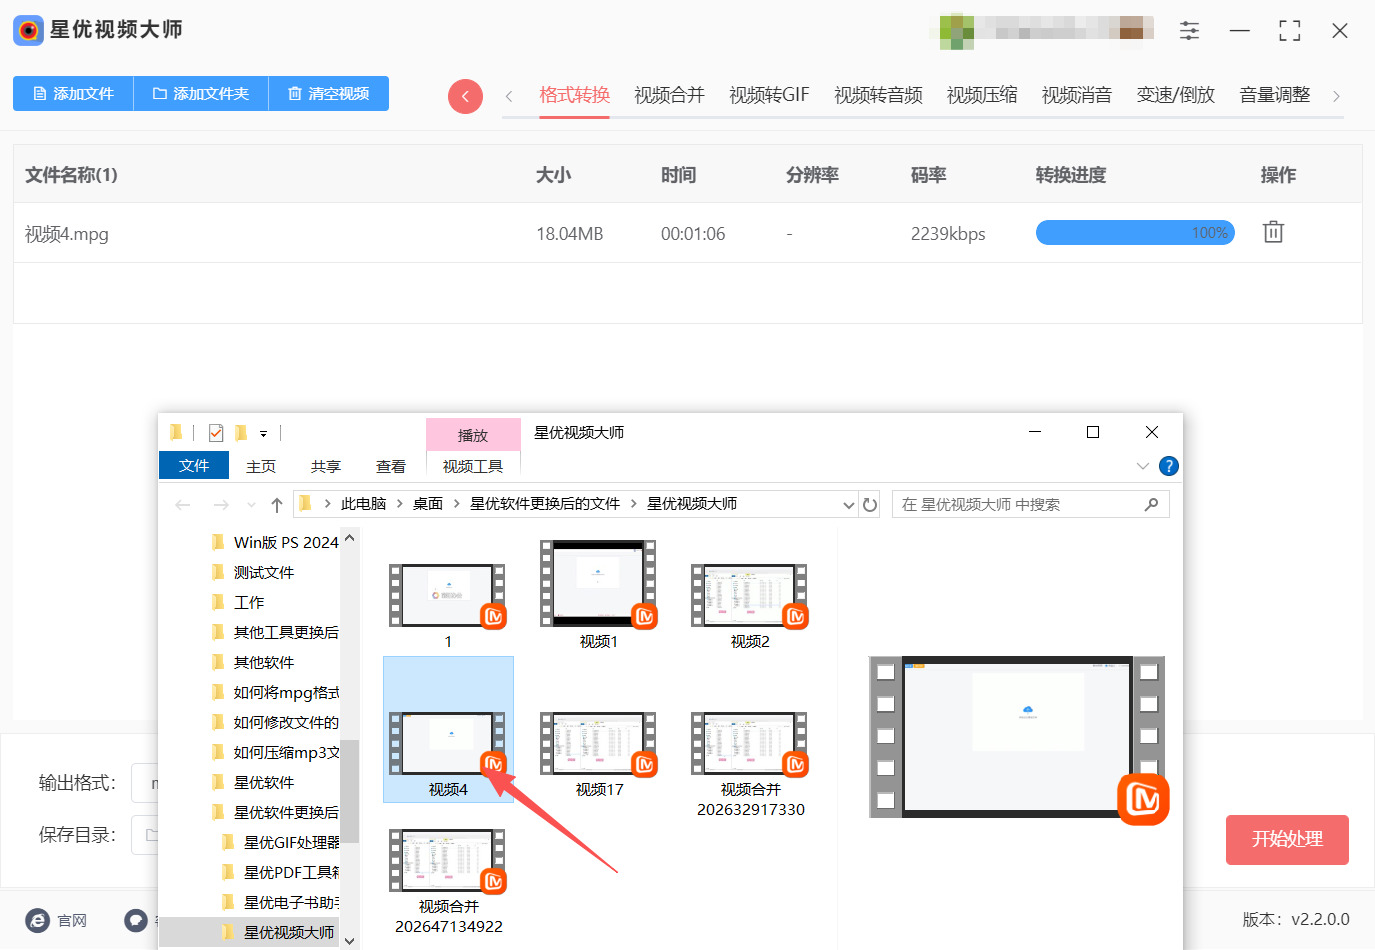Select 其他软件 folder in tree
The width and height of the screenshot is (1375, 950).
click(254, 662)
